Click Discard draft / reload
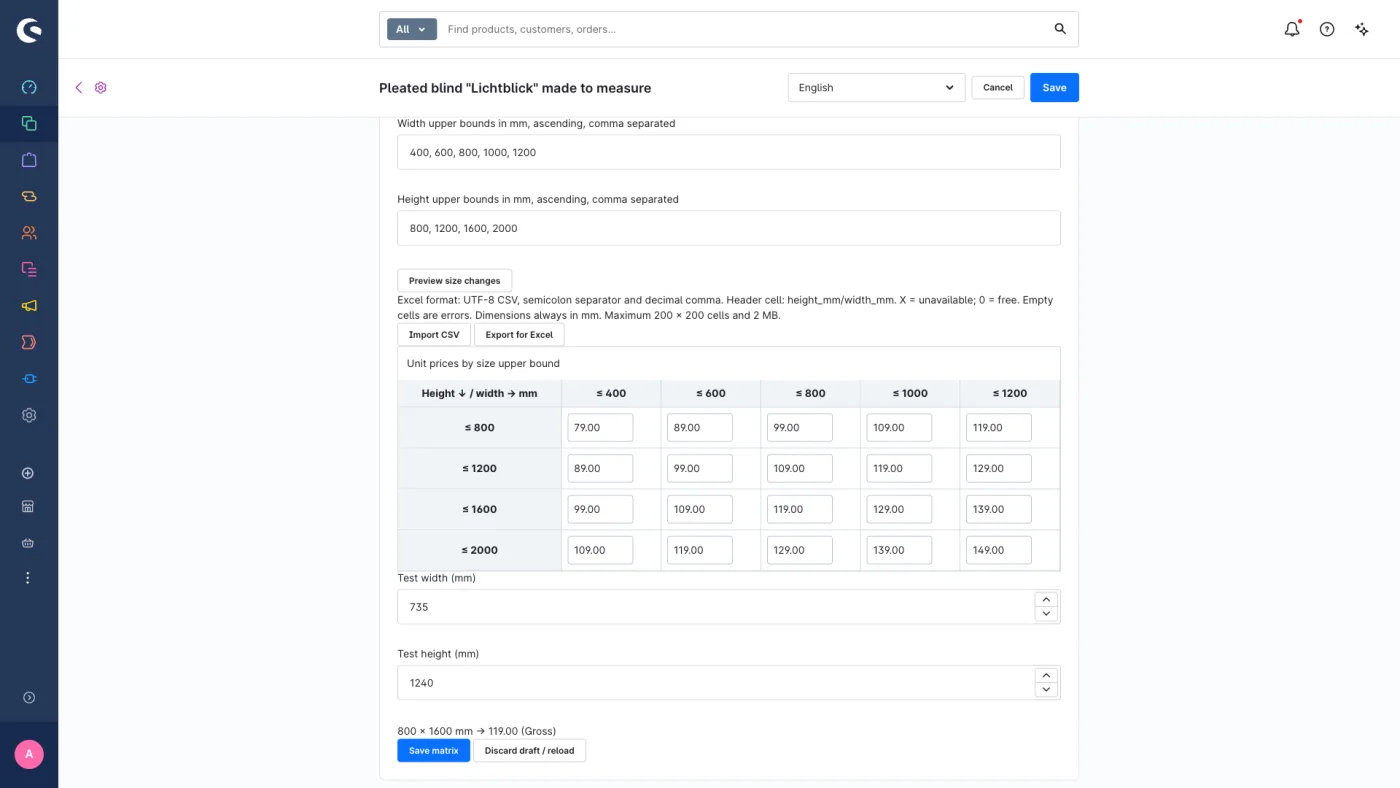The image size is (1400, 788). tap(529, 751)
